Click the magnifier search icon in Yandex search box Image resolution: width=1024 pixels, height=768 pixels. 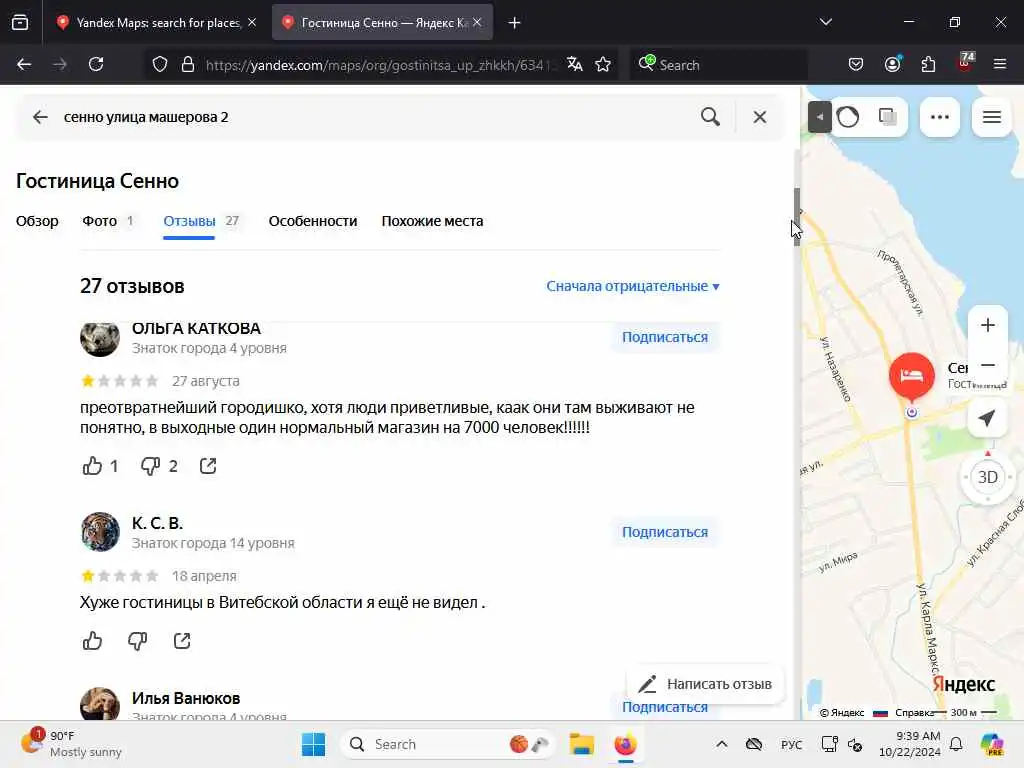point(710,117)
